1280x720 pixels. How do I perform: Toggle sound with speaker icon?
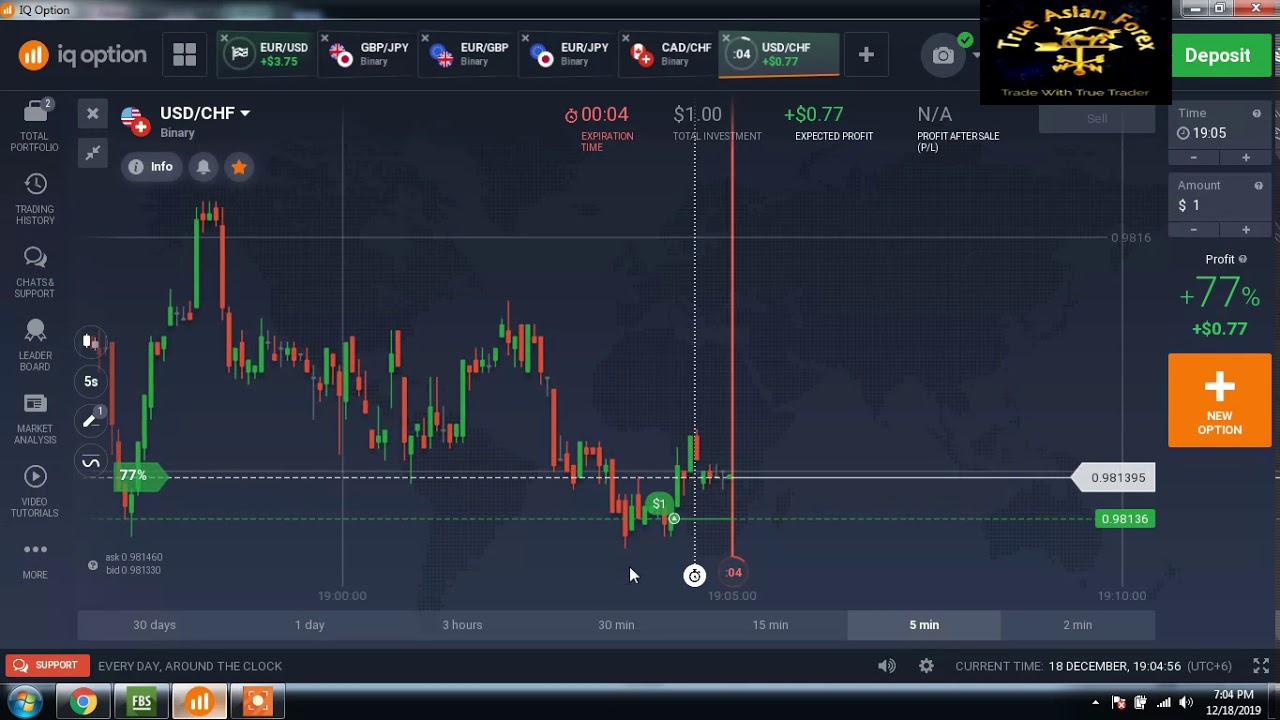tap(887, 666)
